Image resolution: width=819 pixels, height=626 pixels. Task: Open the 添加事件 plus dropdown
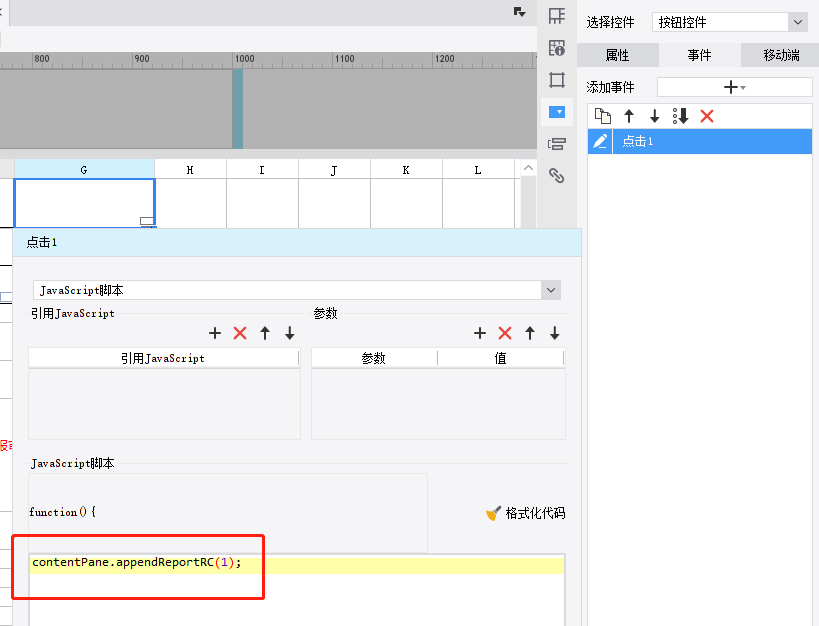click(734, 87)
